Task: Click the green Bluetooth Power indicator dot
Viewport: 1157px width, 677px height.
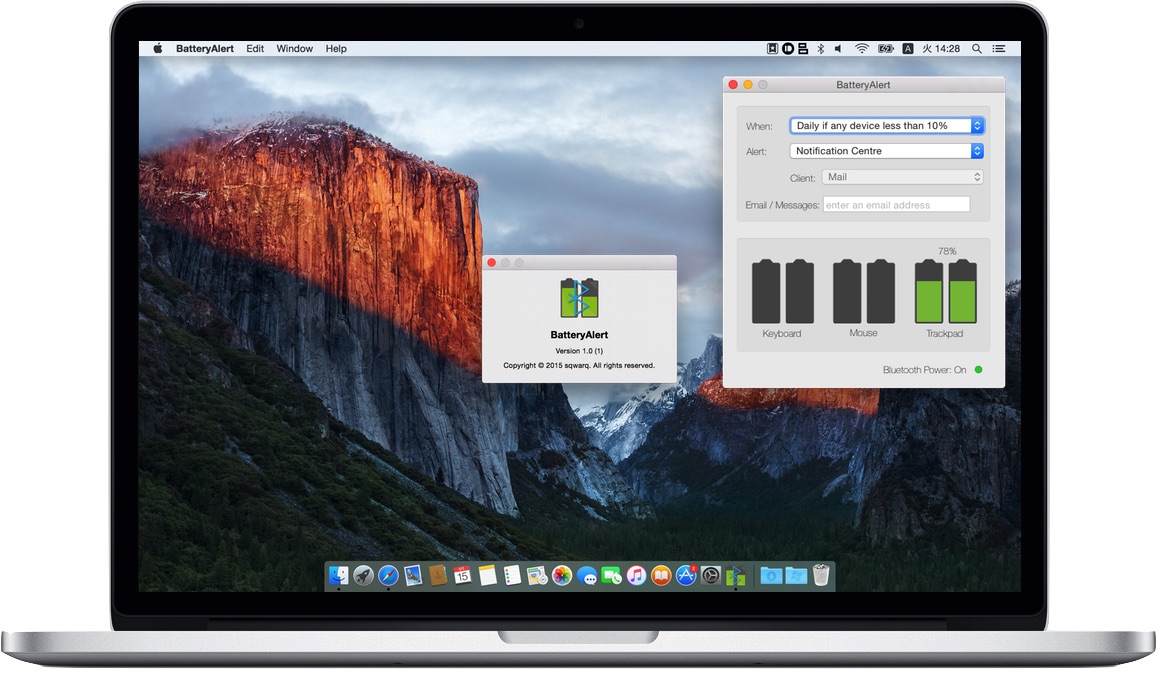Action: pyautogui.click(x=978, y=370)
